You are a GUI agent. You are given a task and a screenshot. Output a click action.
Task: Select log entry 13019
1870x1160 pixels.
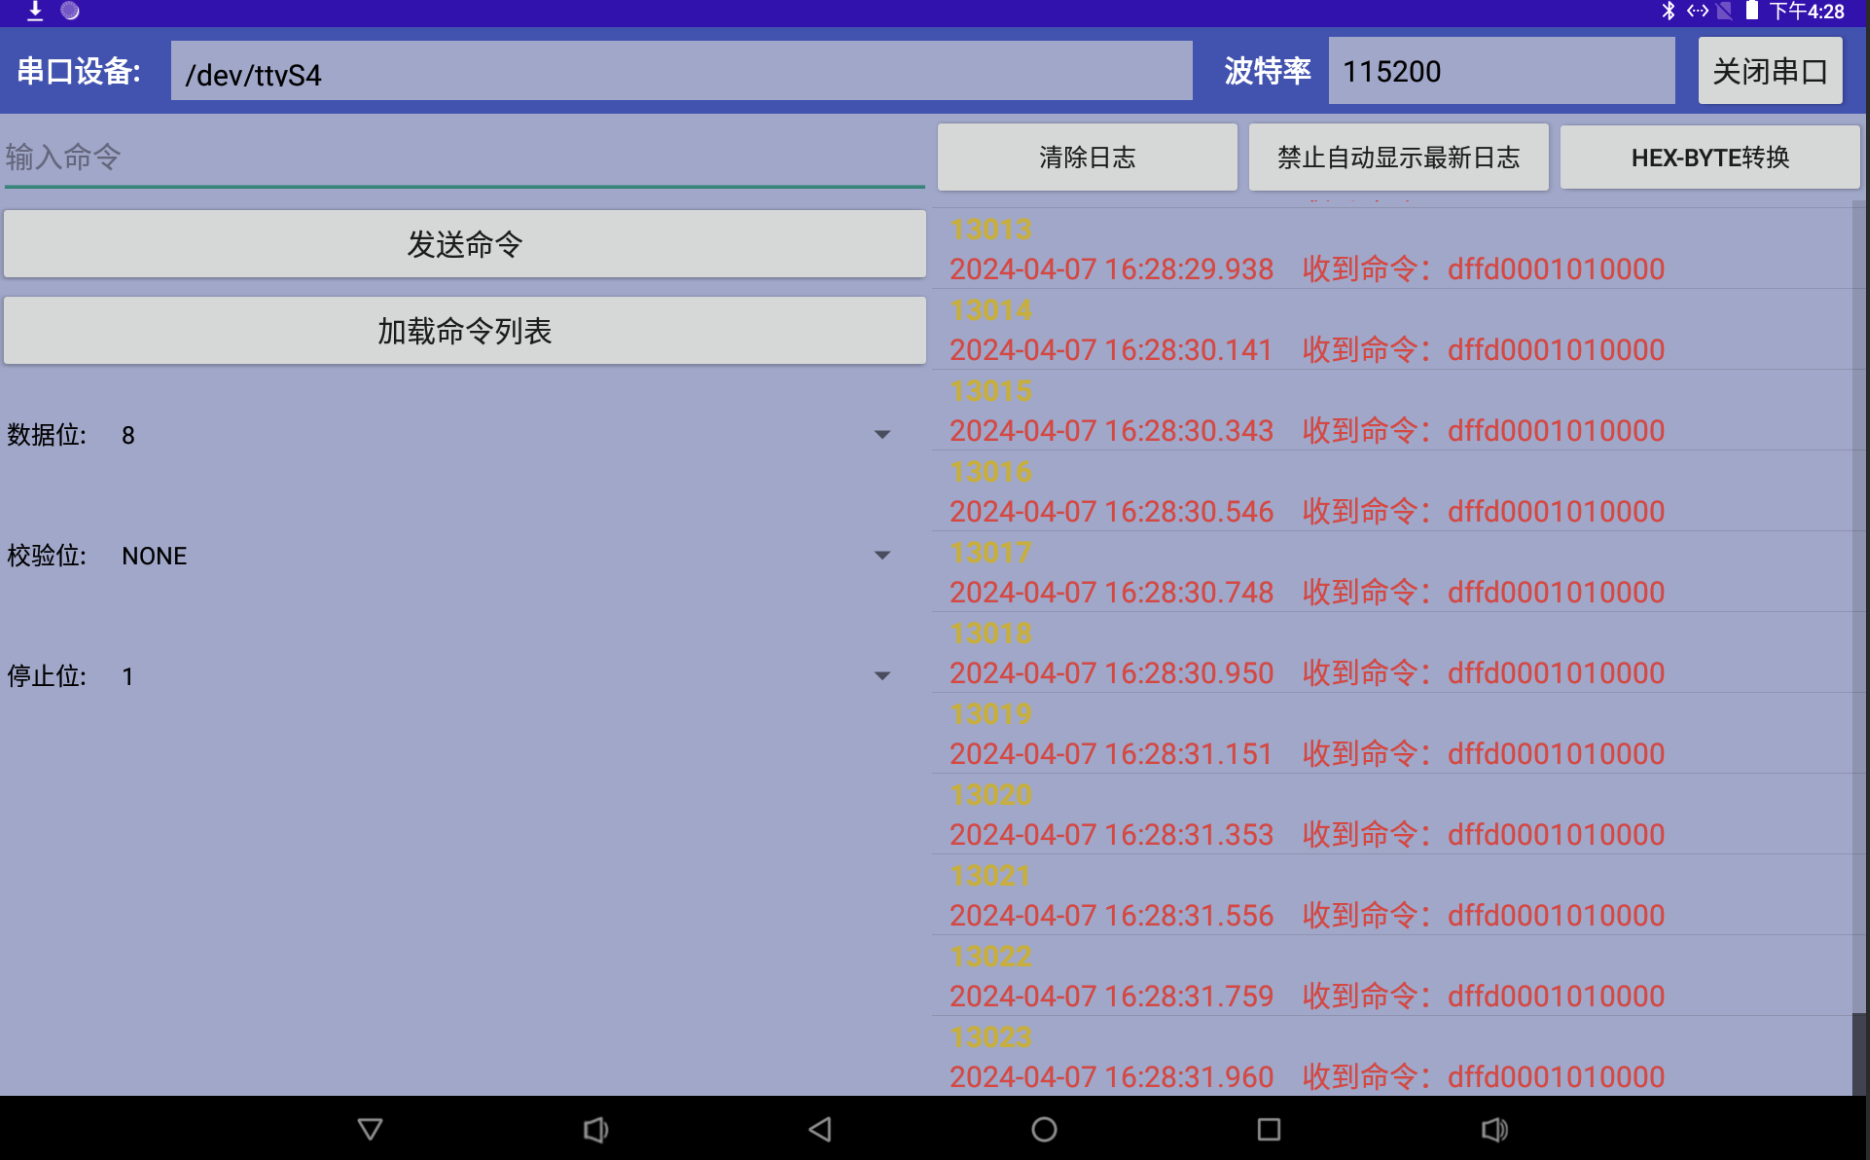[x=991, y=714]
